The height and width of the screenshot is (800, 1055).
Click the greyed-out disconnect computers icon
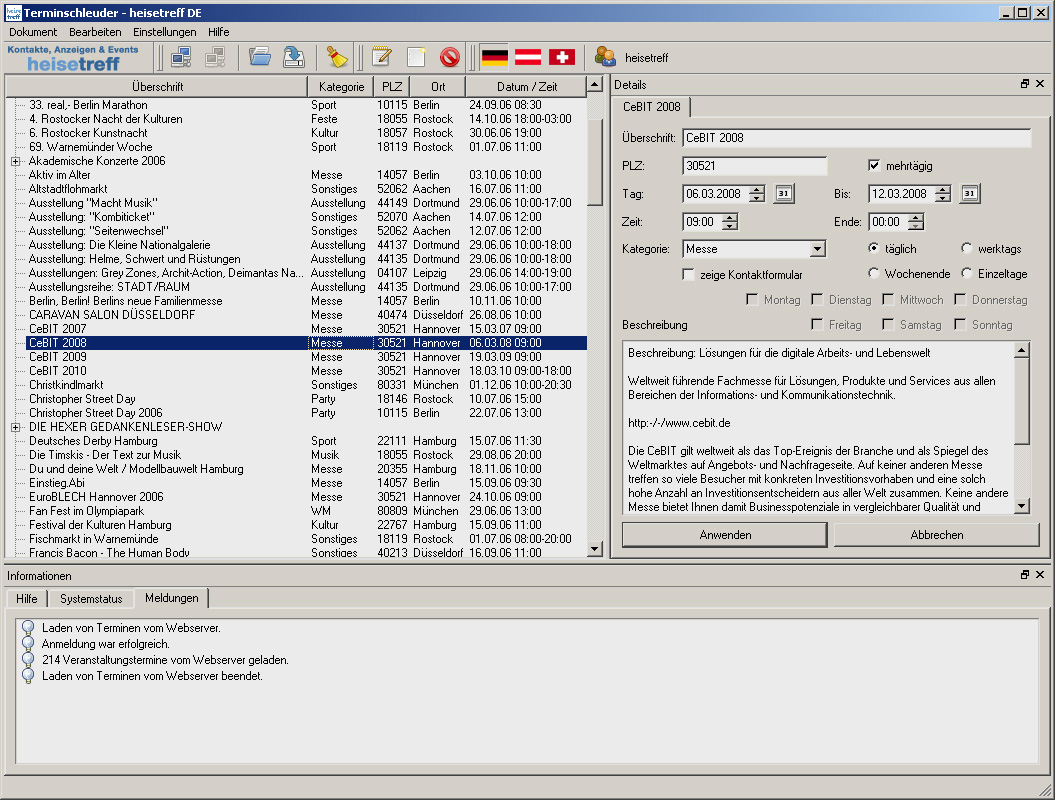215,58
